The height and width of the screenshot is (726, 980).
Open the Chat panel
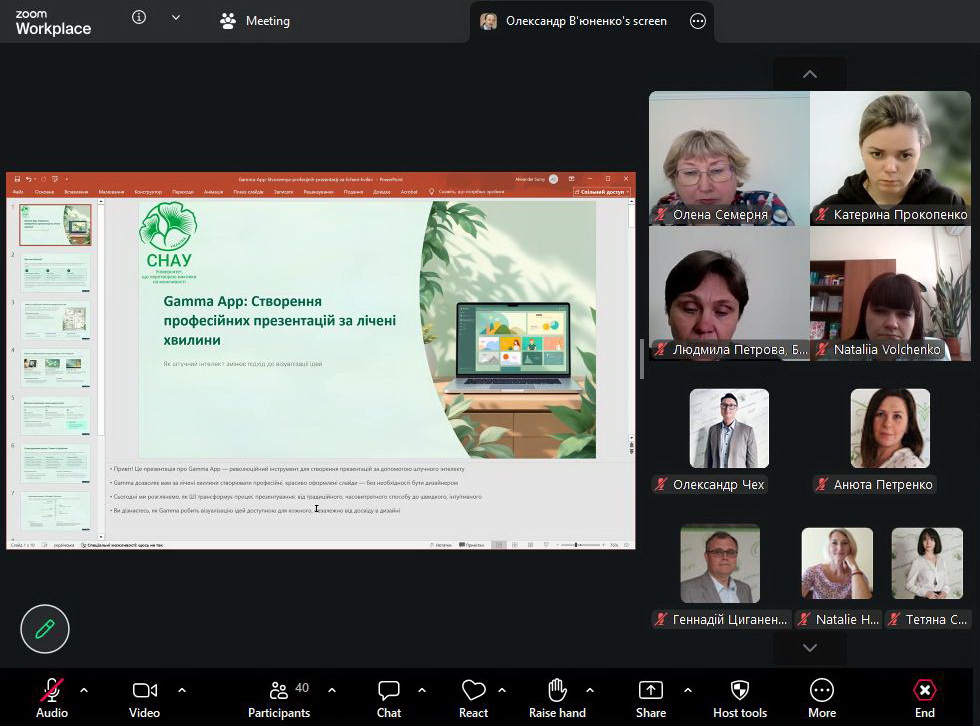coord(389,691)
